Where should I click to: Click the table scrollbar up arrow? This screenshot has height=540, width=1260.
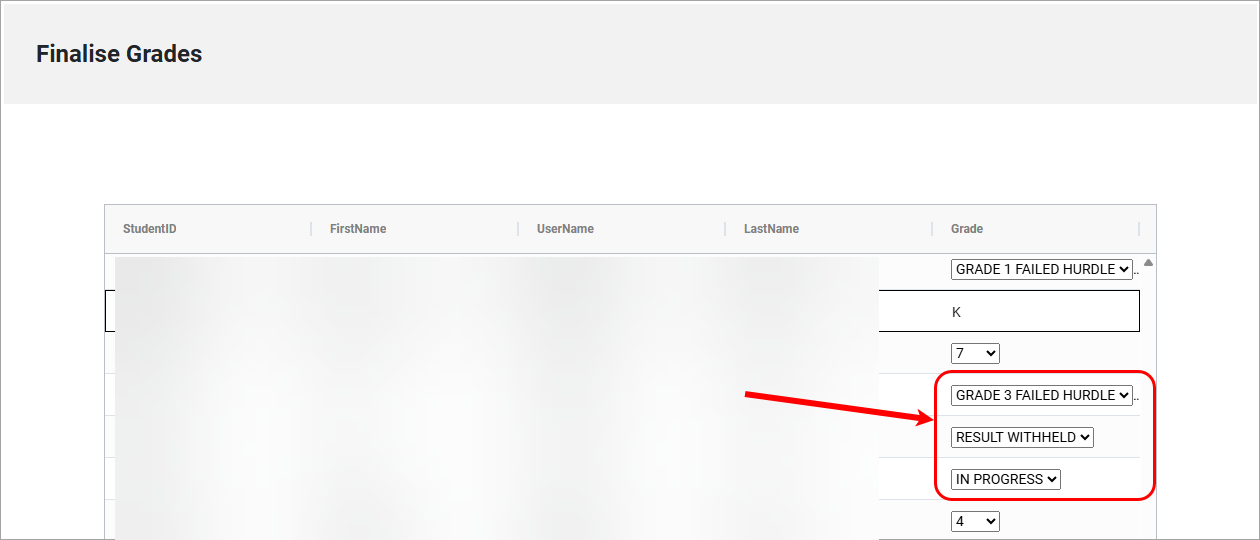(1148, 263)
